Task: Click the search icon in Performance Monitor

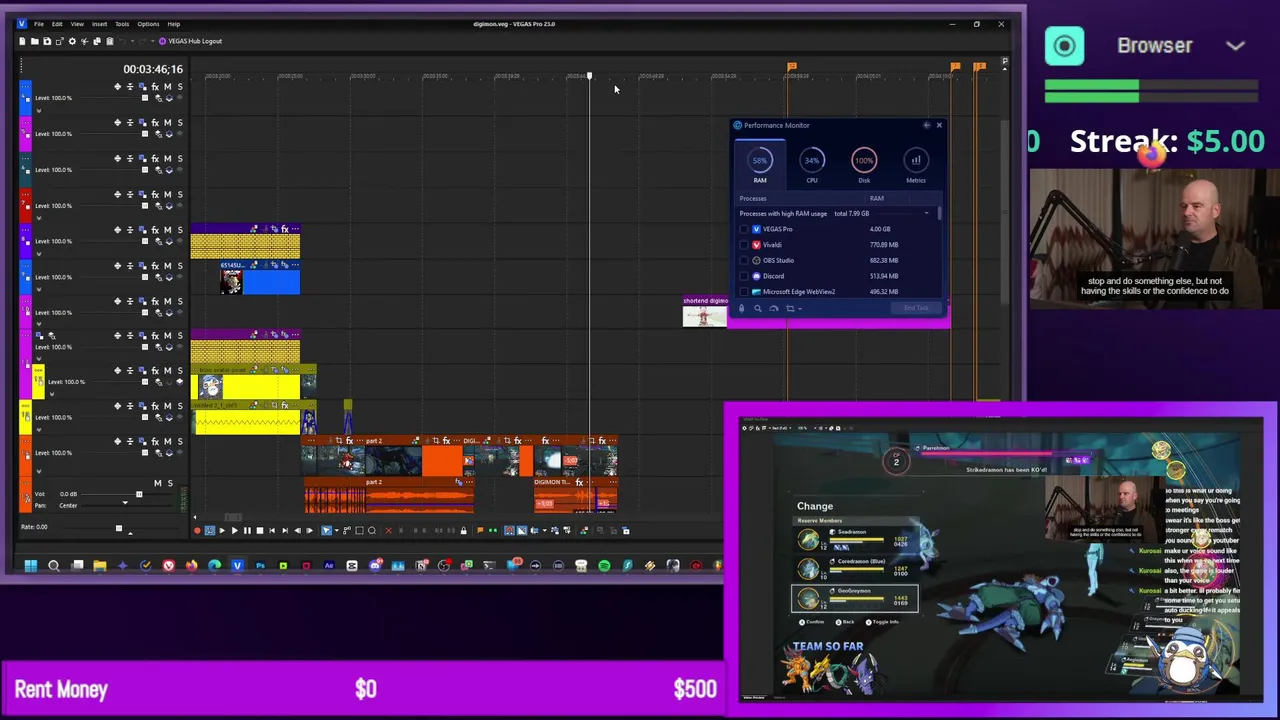Action: tap(757, 308)
